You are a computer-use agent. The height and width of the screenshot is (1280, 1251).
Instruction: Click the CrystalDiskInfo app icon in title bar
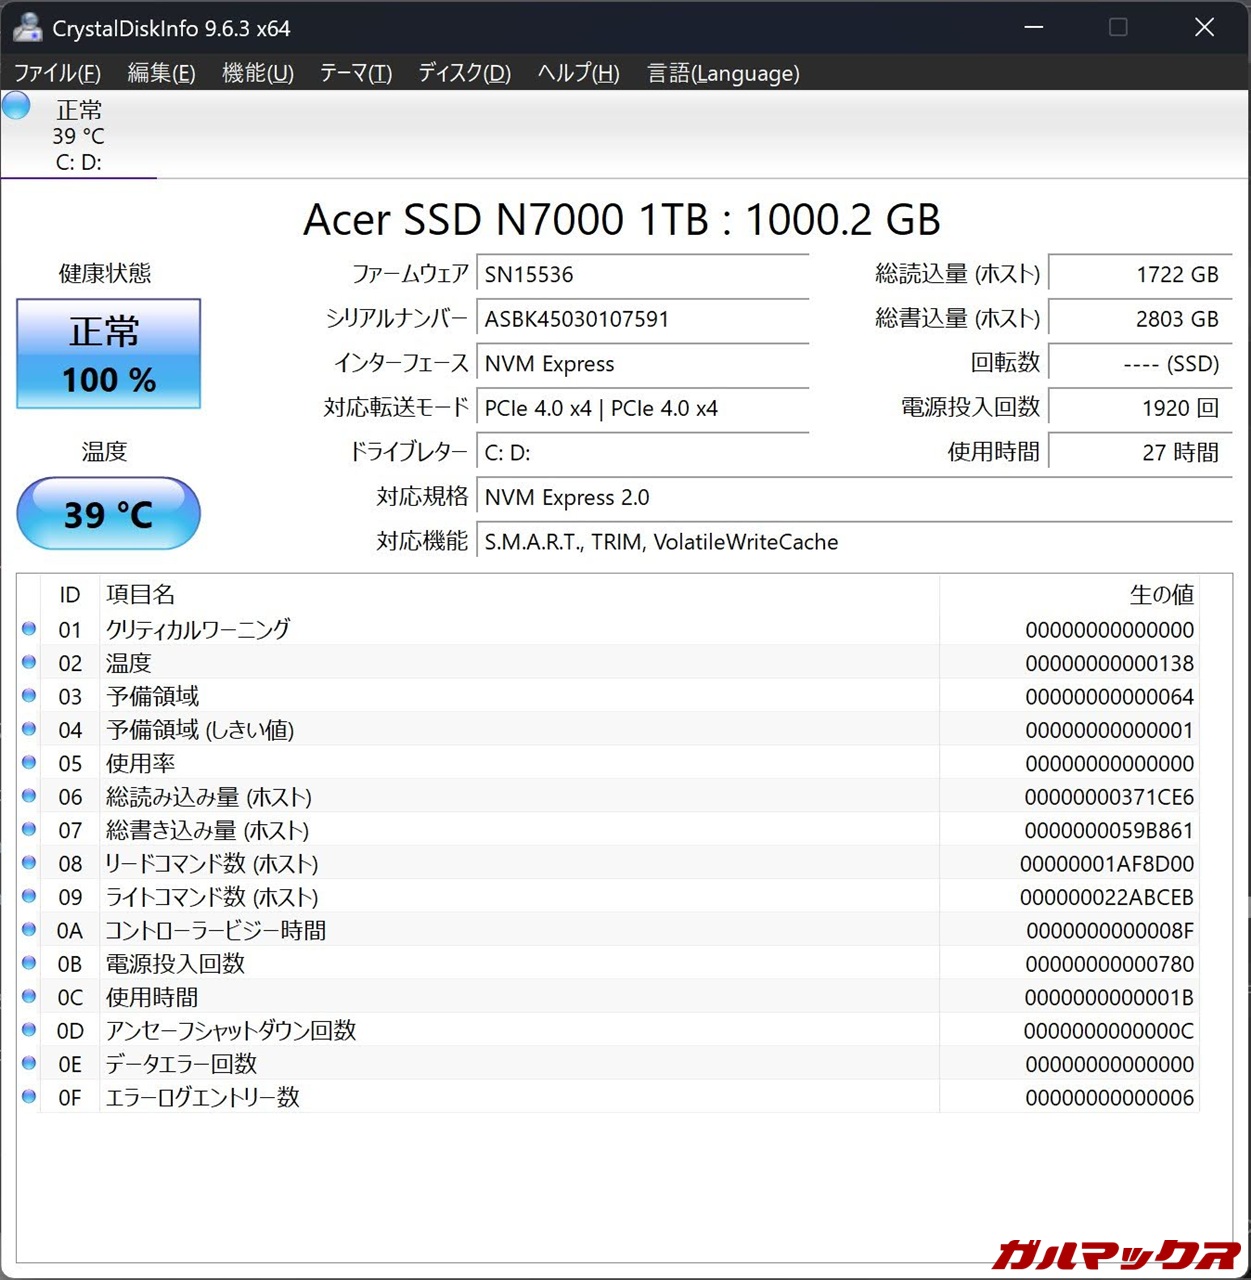[27, 27]
